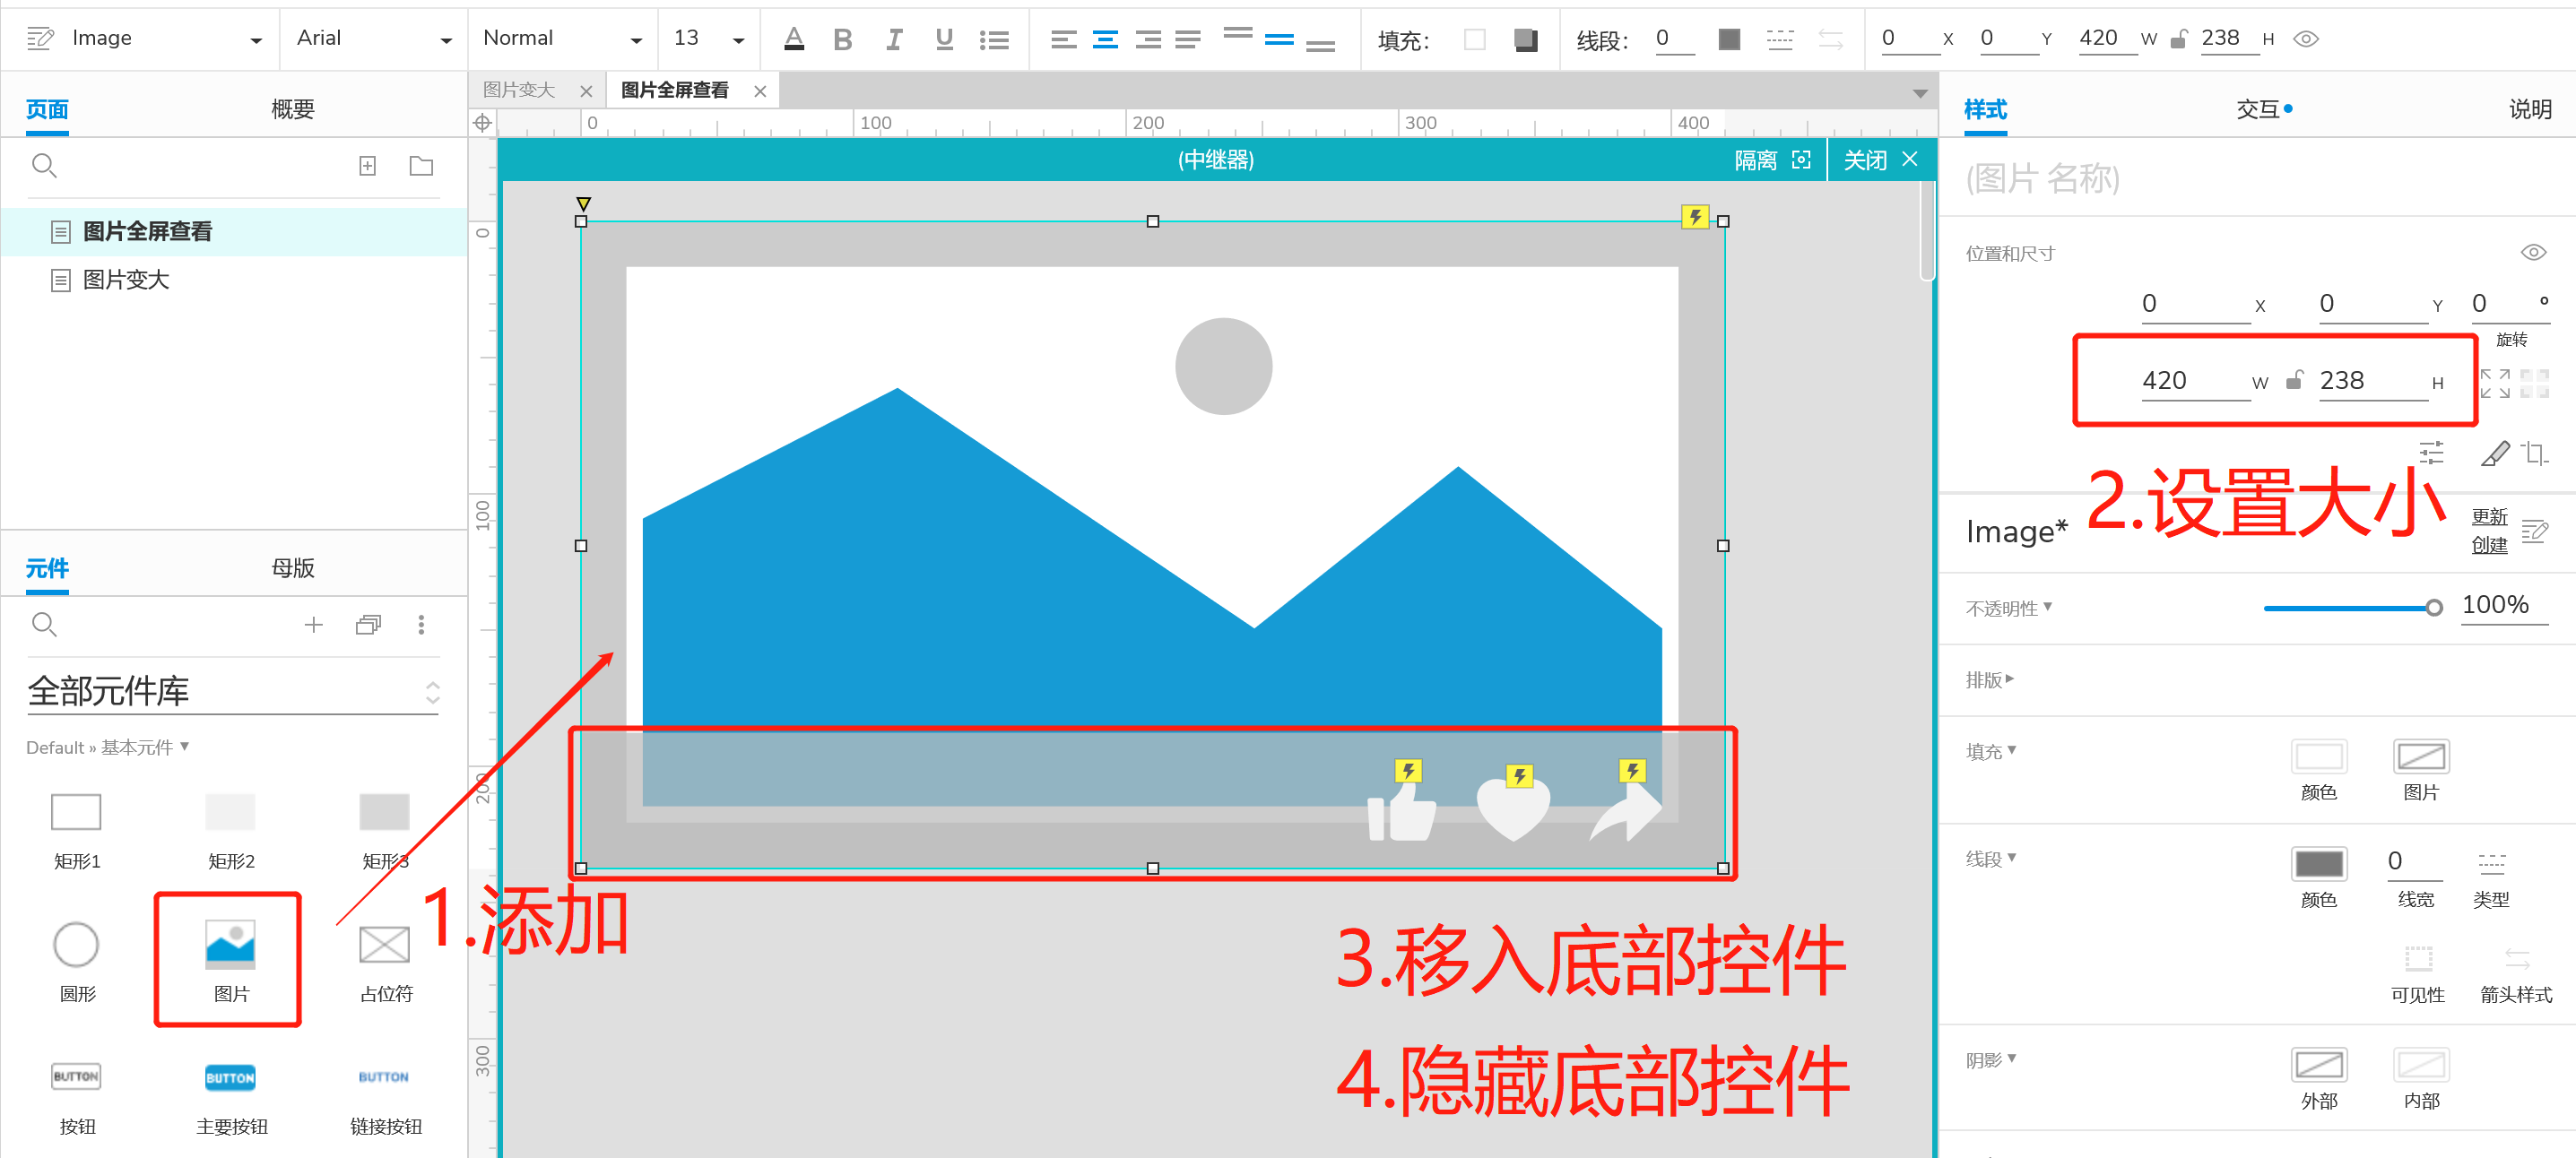Click the opacity slider handle

point(2433,607)
